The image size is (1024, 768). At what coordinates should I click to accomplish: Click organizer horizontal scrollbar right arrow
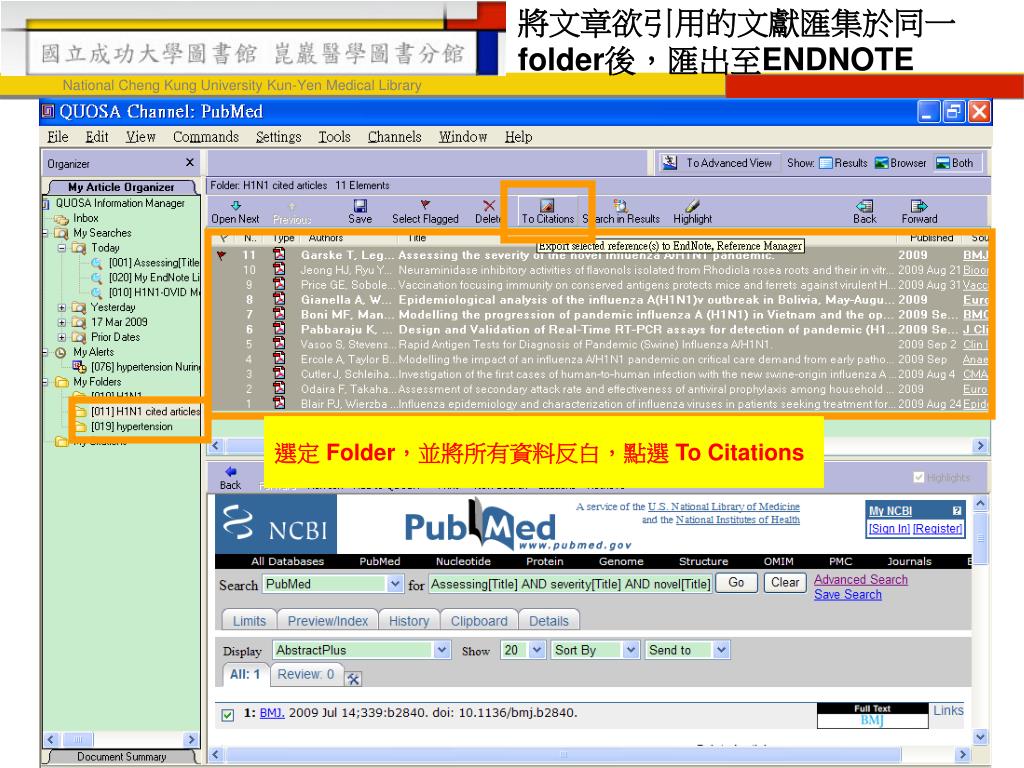click(x=191, y=739)
